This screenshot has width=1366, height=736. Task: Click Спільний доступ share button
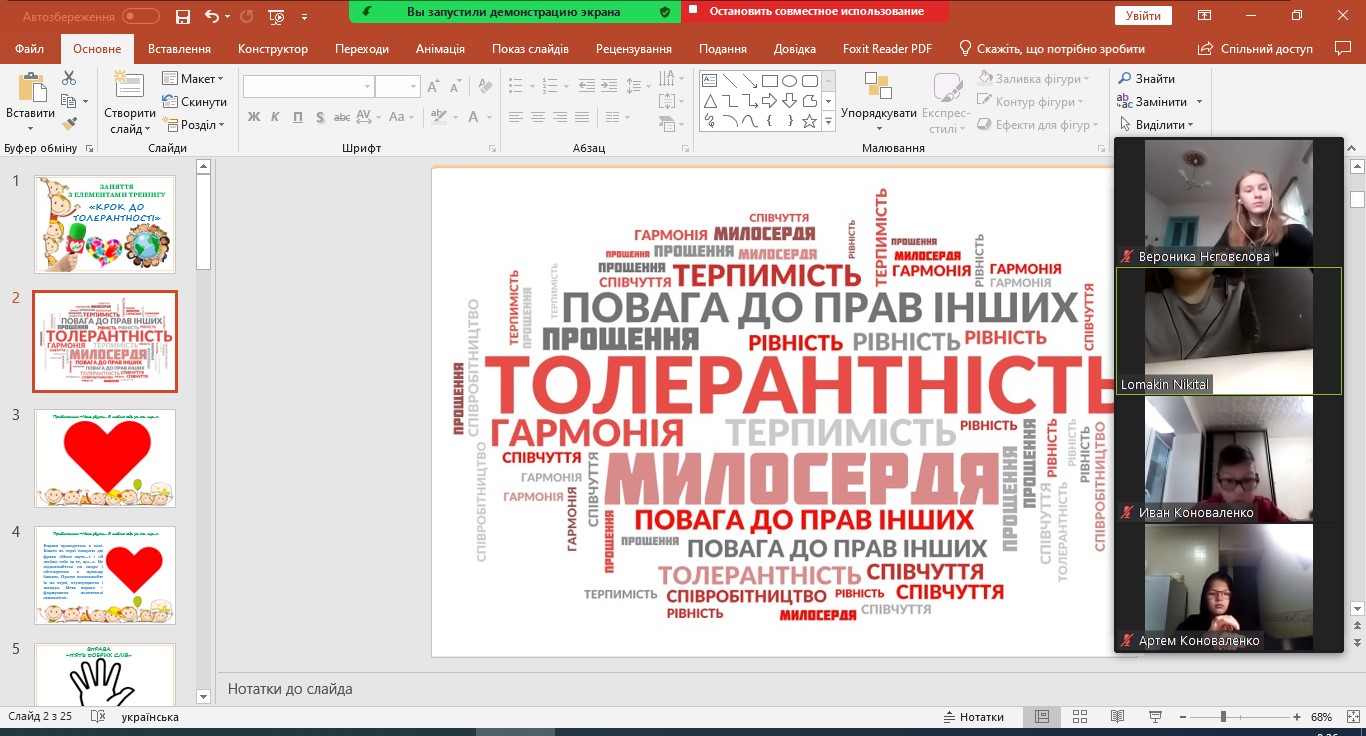[x=1255, y=49]
